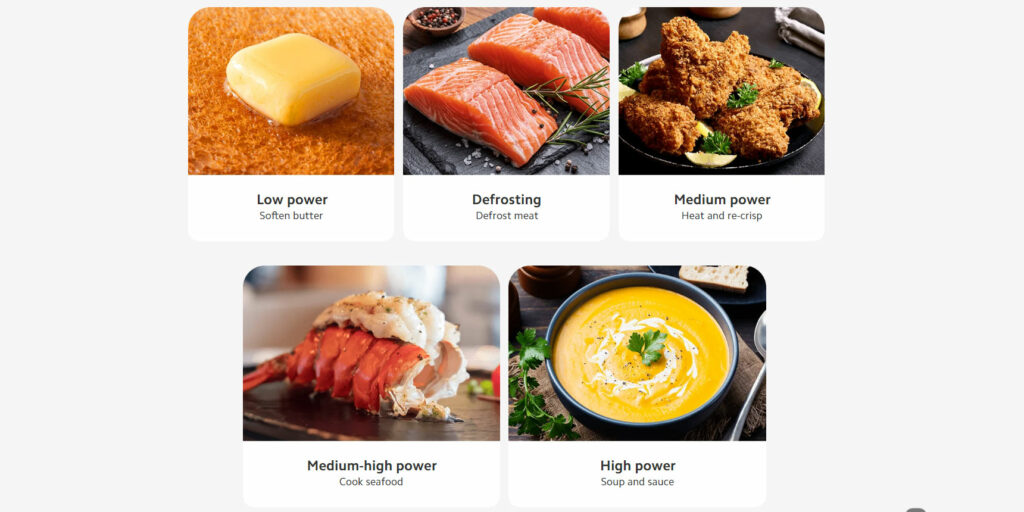Image resolution: width=1024 pixels, height=512 pixels.
Task: Select the 'Soften butter' caption
Action: click(x=291, y=216)
